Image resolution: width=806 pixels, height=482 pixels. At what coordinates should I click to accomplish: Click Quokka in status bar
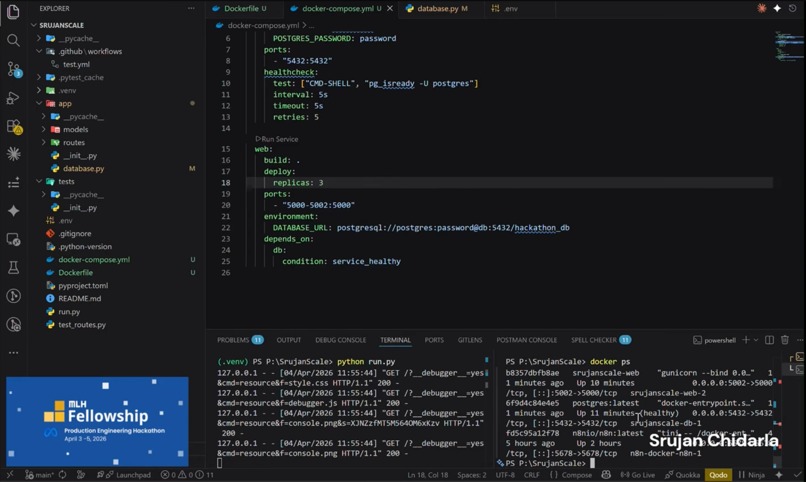click(x=683, y=475)
